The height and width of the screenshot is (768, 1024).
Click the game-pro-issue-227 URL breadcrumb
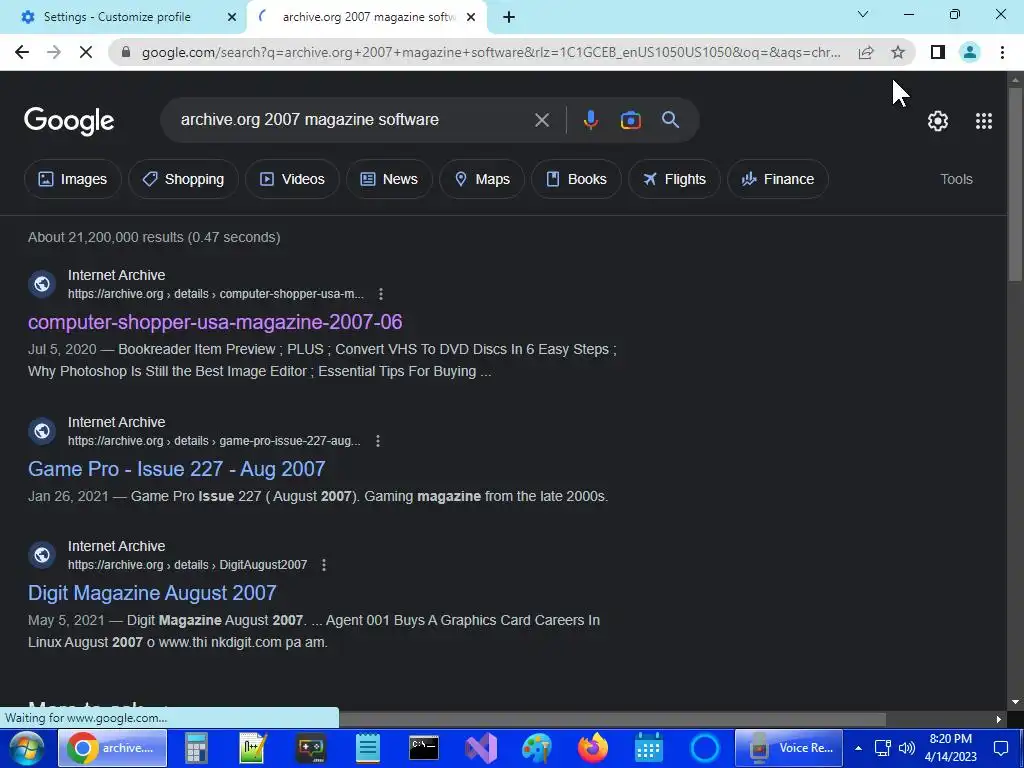click(x=214, y=441)
